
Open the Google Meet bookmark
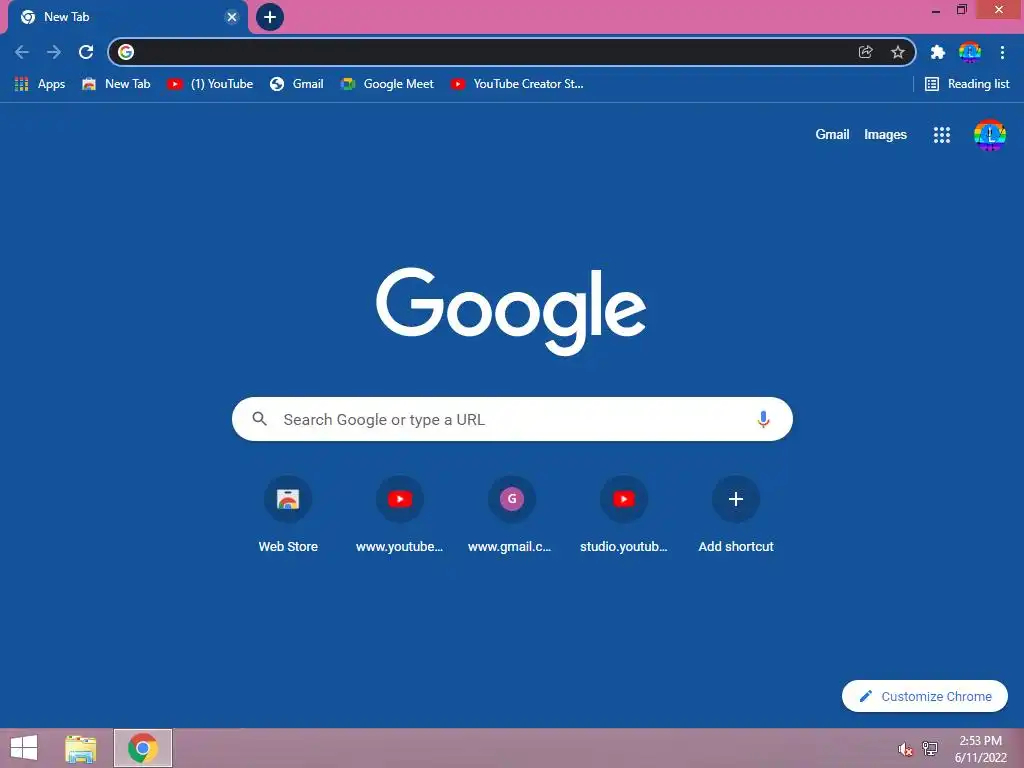coord(387,84)
